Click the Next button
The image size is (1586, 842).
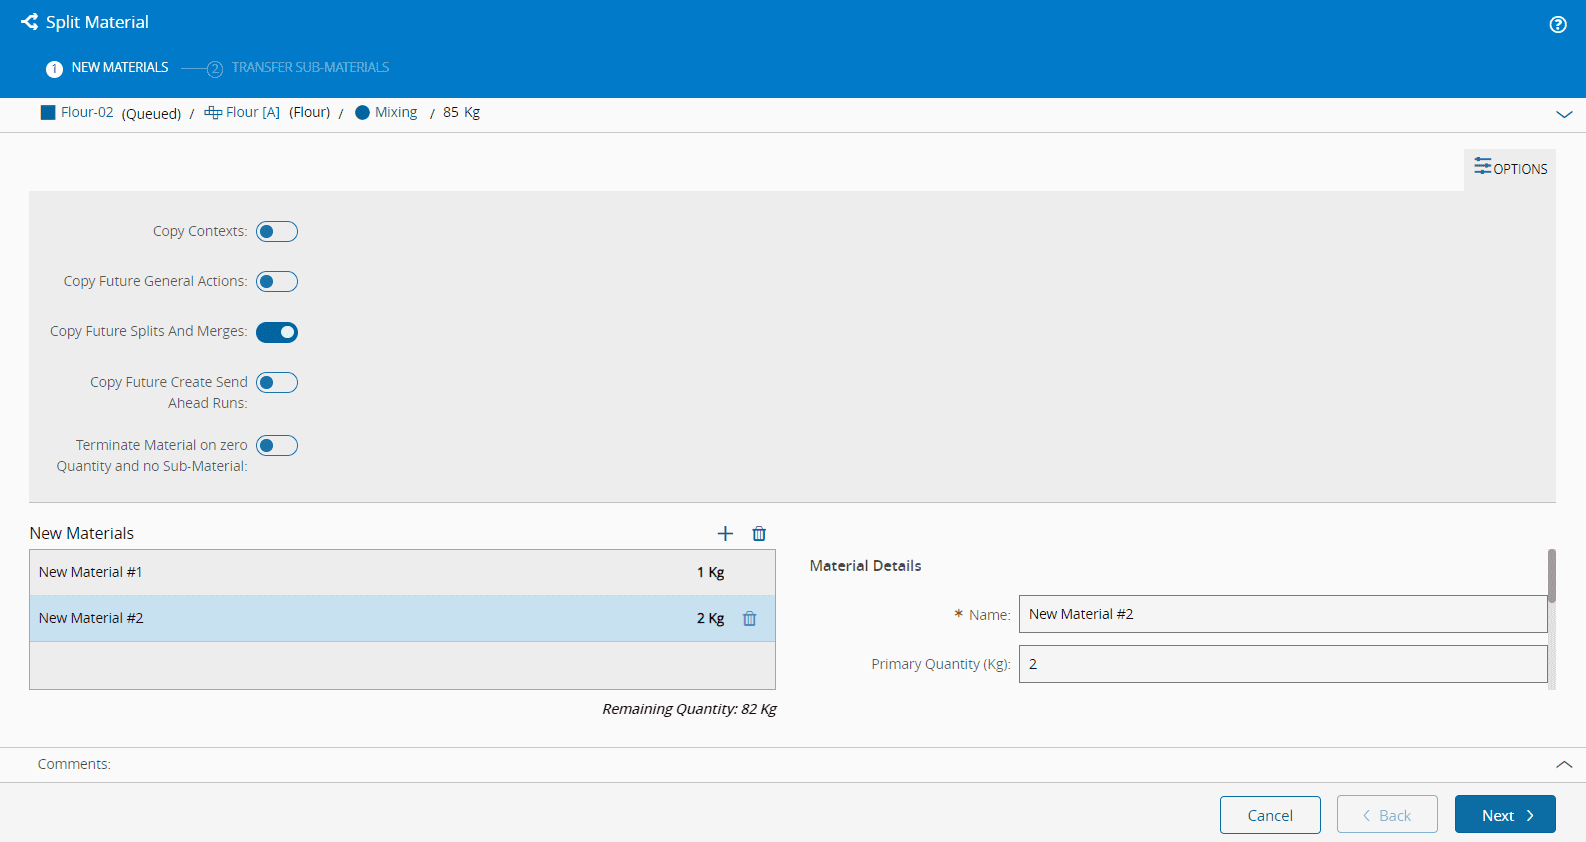tap(1504, 815)
